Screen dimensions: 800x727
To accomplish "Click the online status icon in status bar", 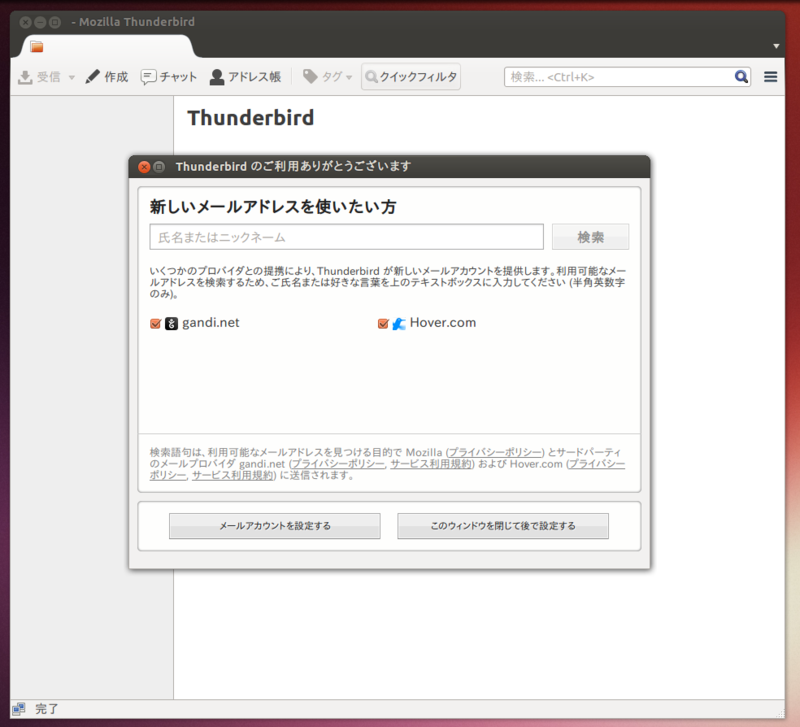I will pos(19,709).
